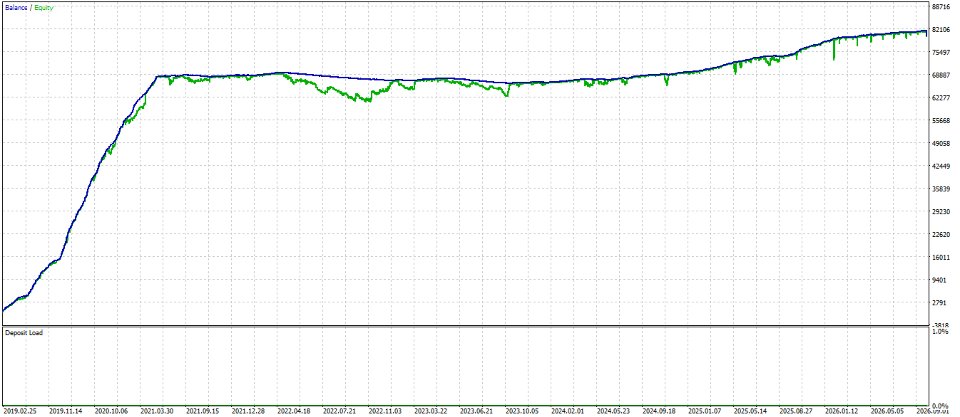This screenshot has height=417, width=960.
Task: Click the 2022.04.18 date label
Action: coord(296,412)
